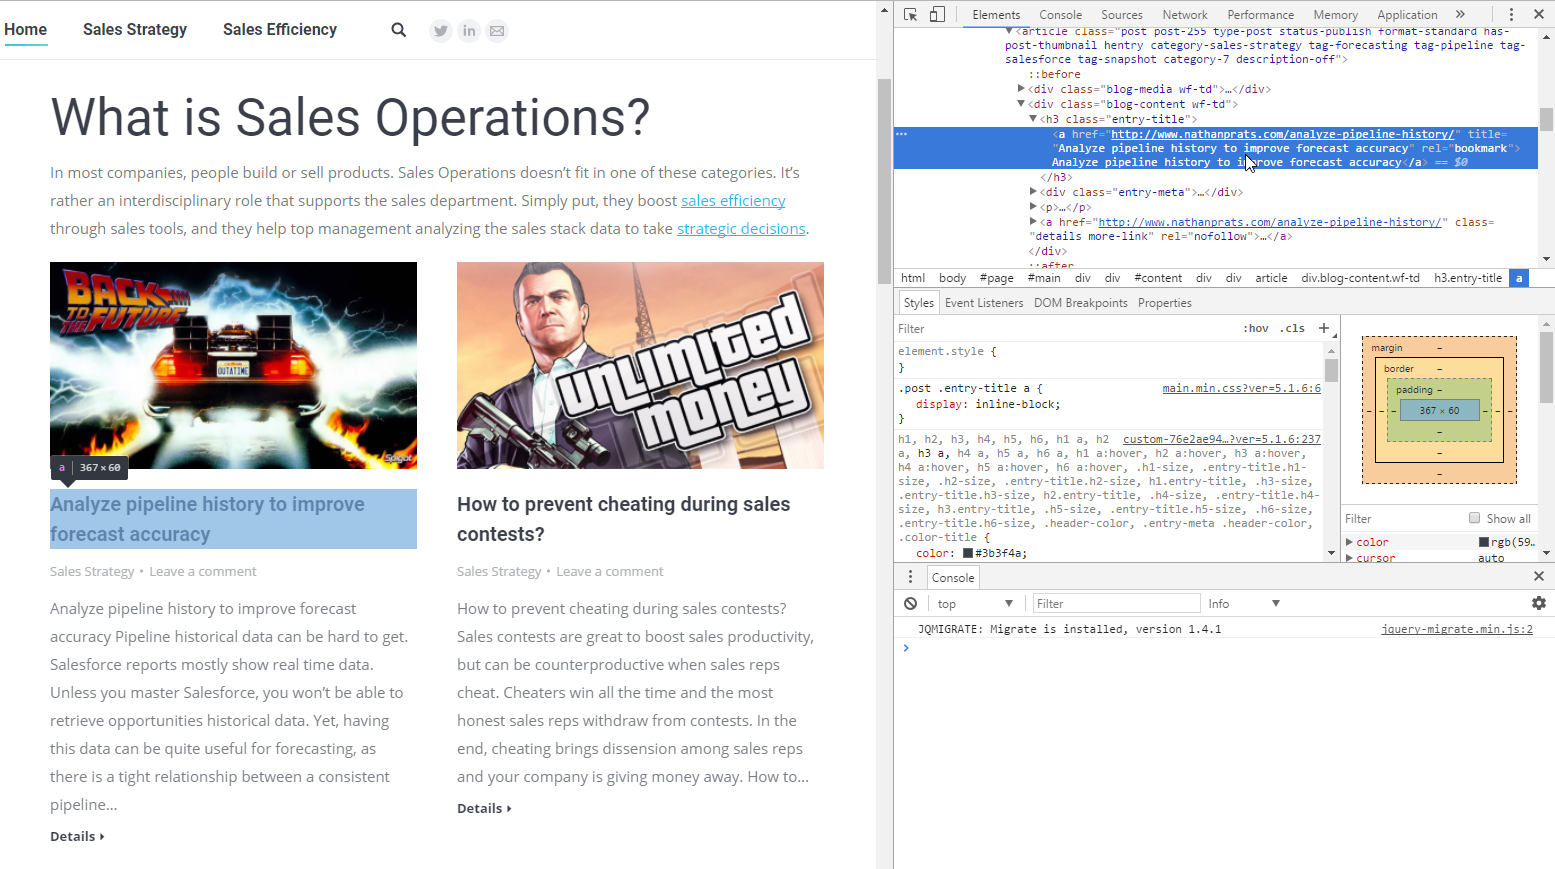
Task: Toggle the :hov element state button
Action: coord(1256,328)
